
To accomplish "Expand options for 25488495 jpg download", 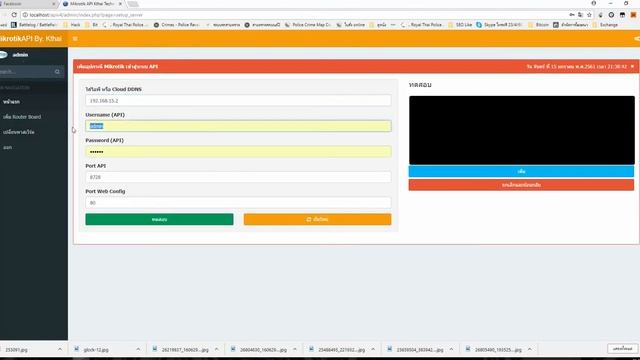I will (x=373, y=349).
